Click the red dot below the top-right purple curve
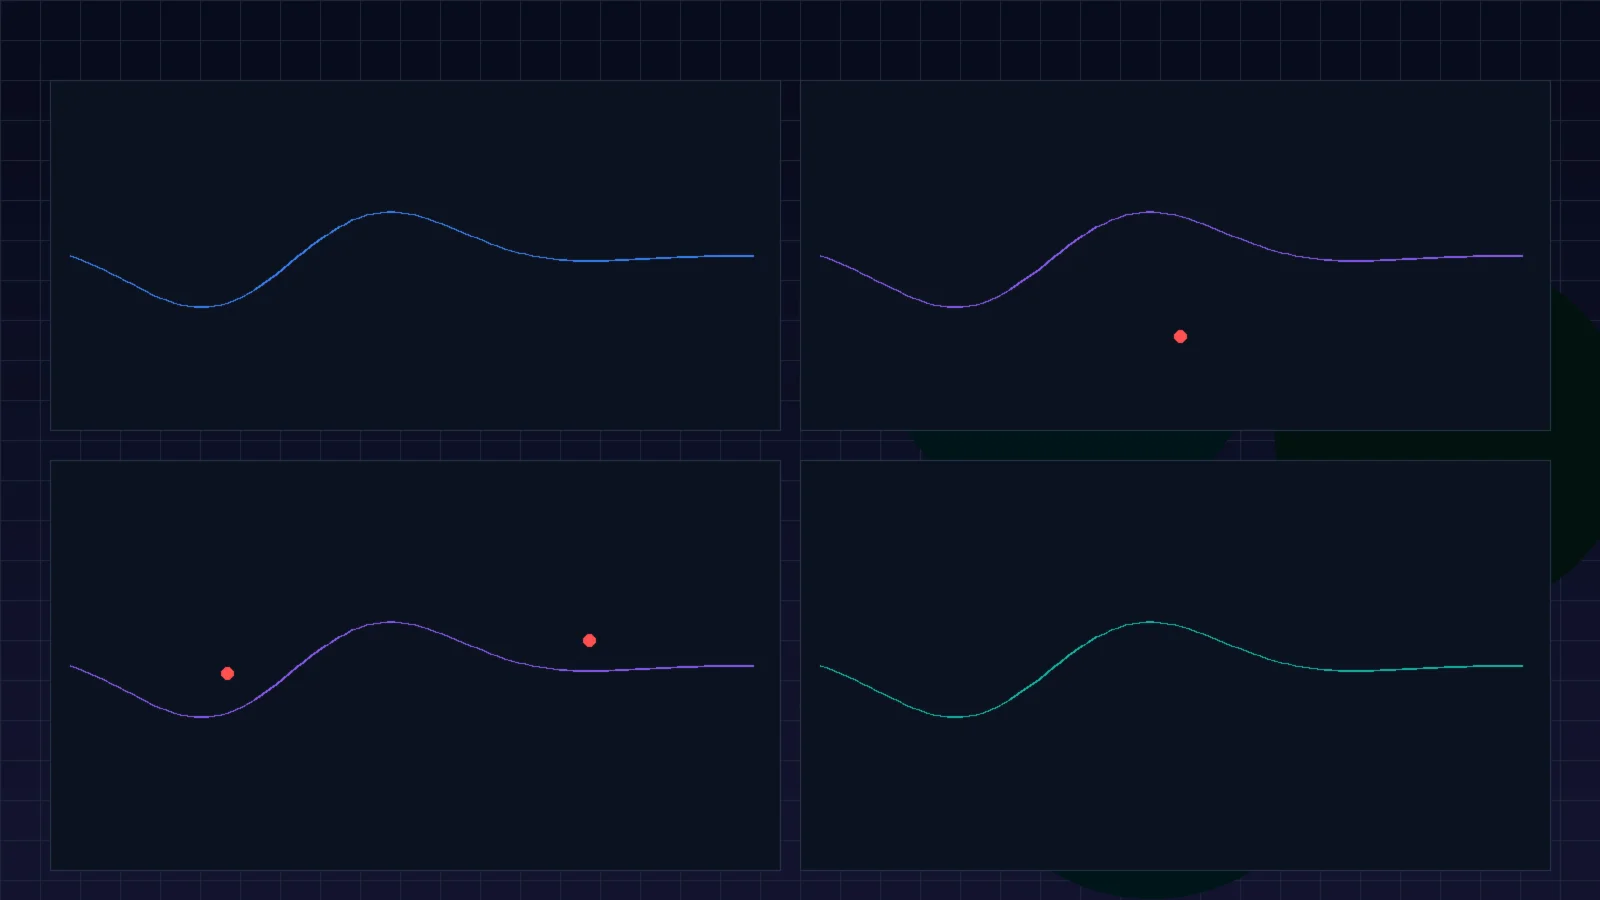Image resolution: width=1600 pixels, height=900 pixels. tap(1180, 336)
